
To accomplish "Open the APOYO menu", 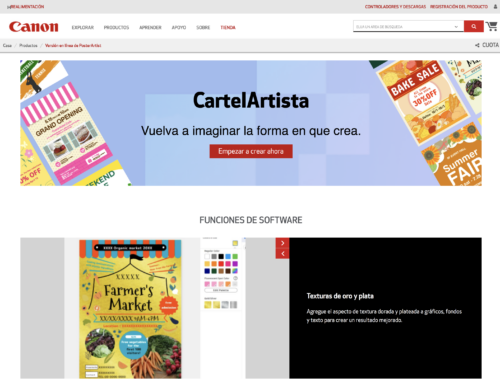I will tap(179, 27).
